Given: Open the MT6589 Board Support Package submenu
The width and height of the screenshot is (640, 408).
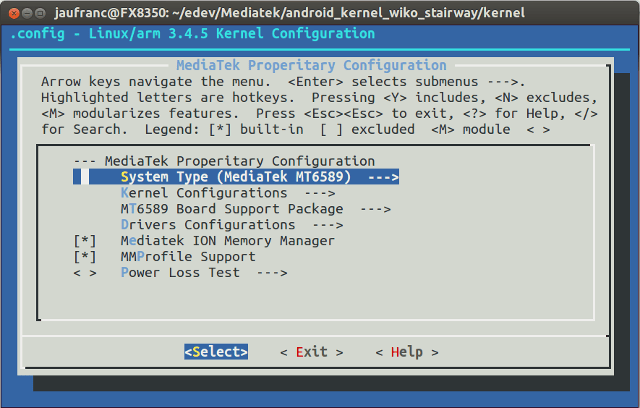Looking at the screenshot, I should (x=256, y=209).
